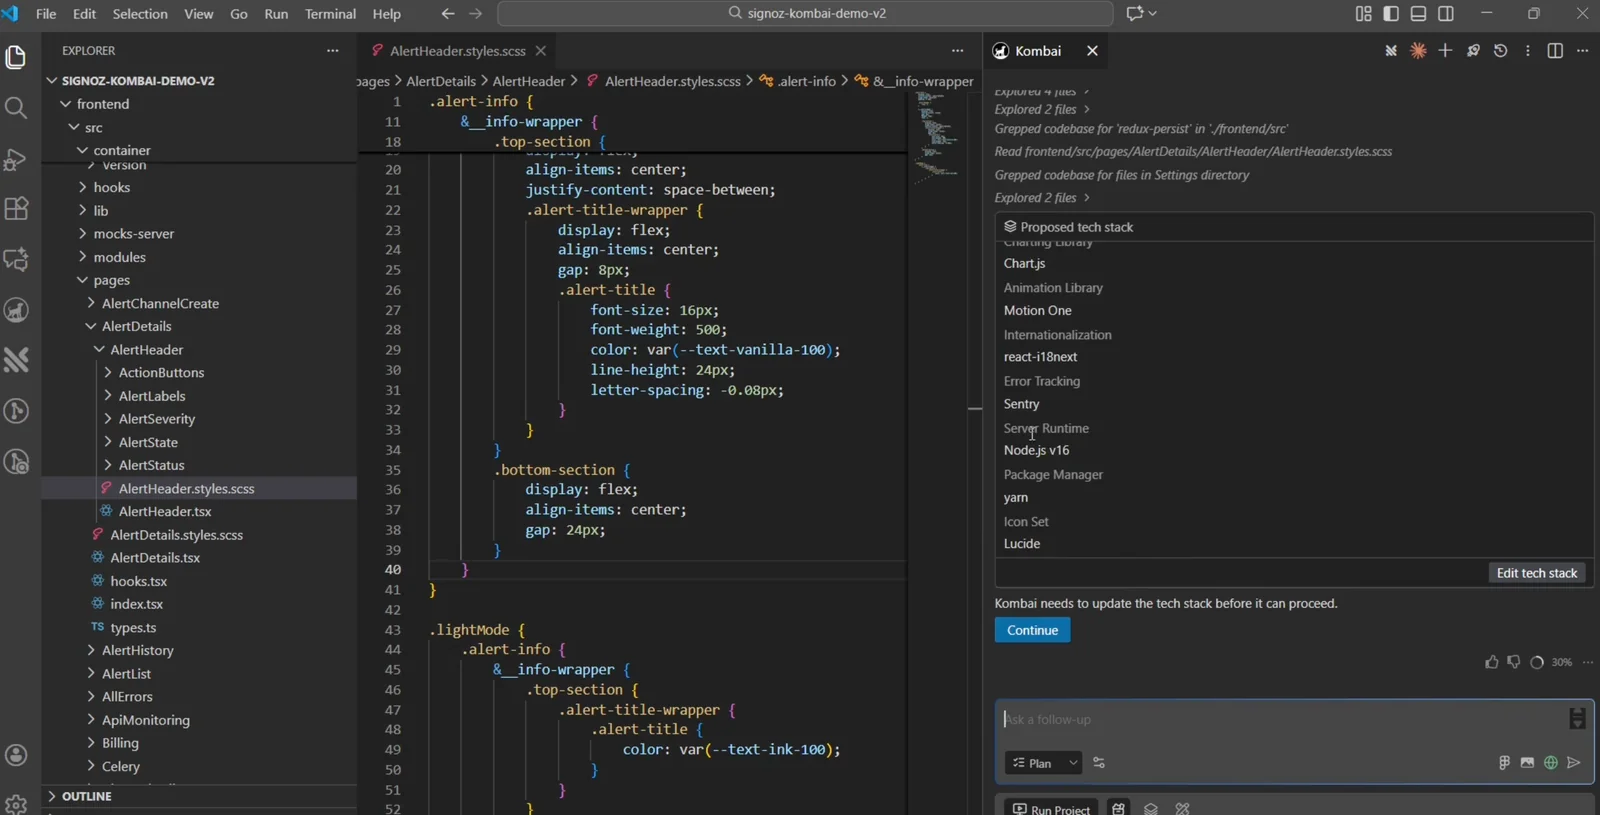Open the Search view in activity bar
The image size is (1600, 815).
click(16, 108)
